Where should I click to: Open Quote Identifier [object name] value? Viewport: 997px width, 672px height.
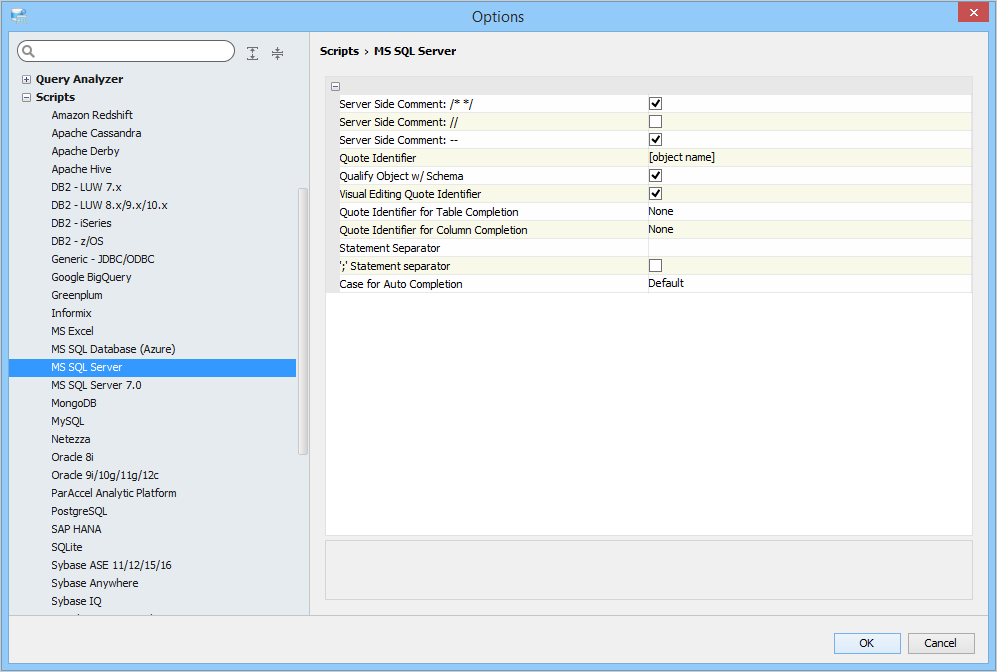(x=809, y=158)
